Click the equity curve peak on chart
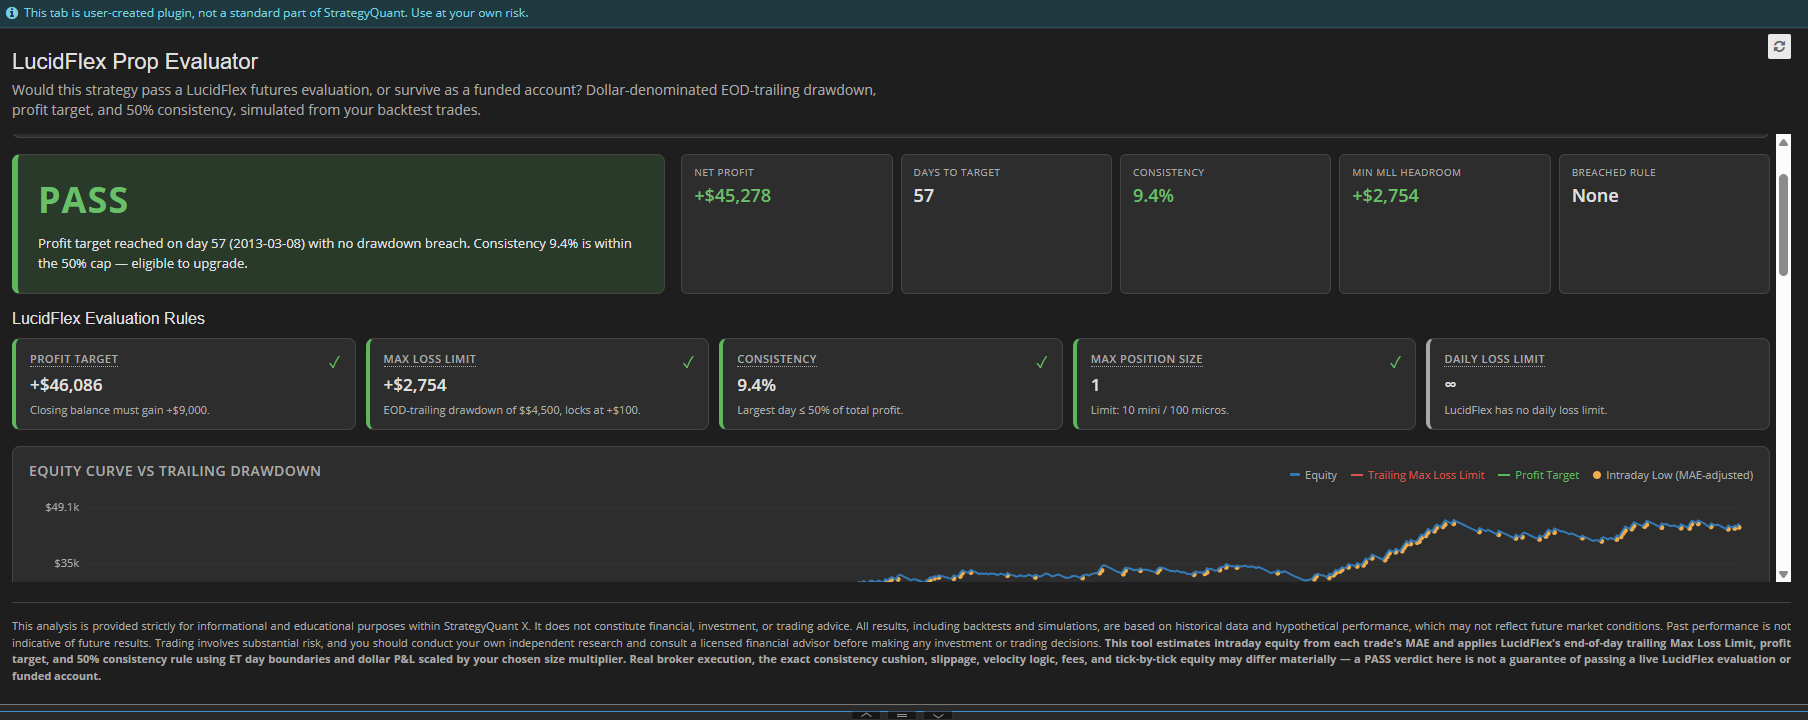 [1453, 521]
